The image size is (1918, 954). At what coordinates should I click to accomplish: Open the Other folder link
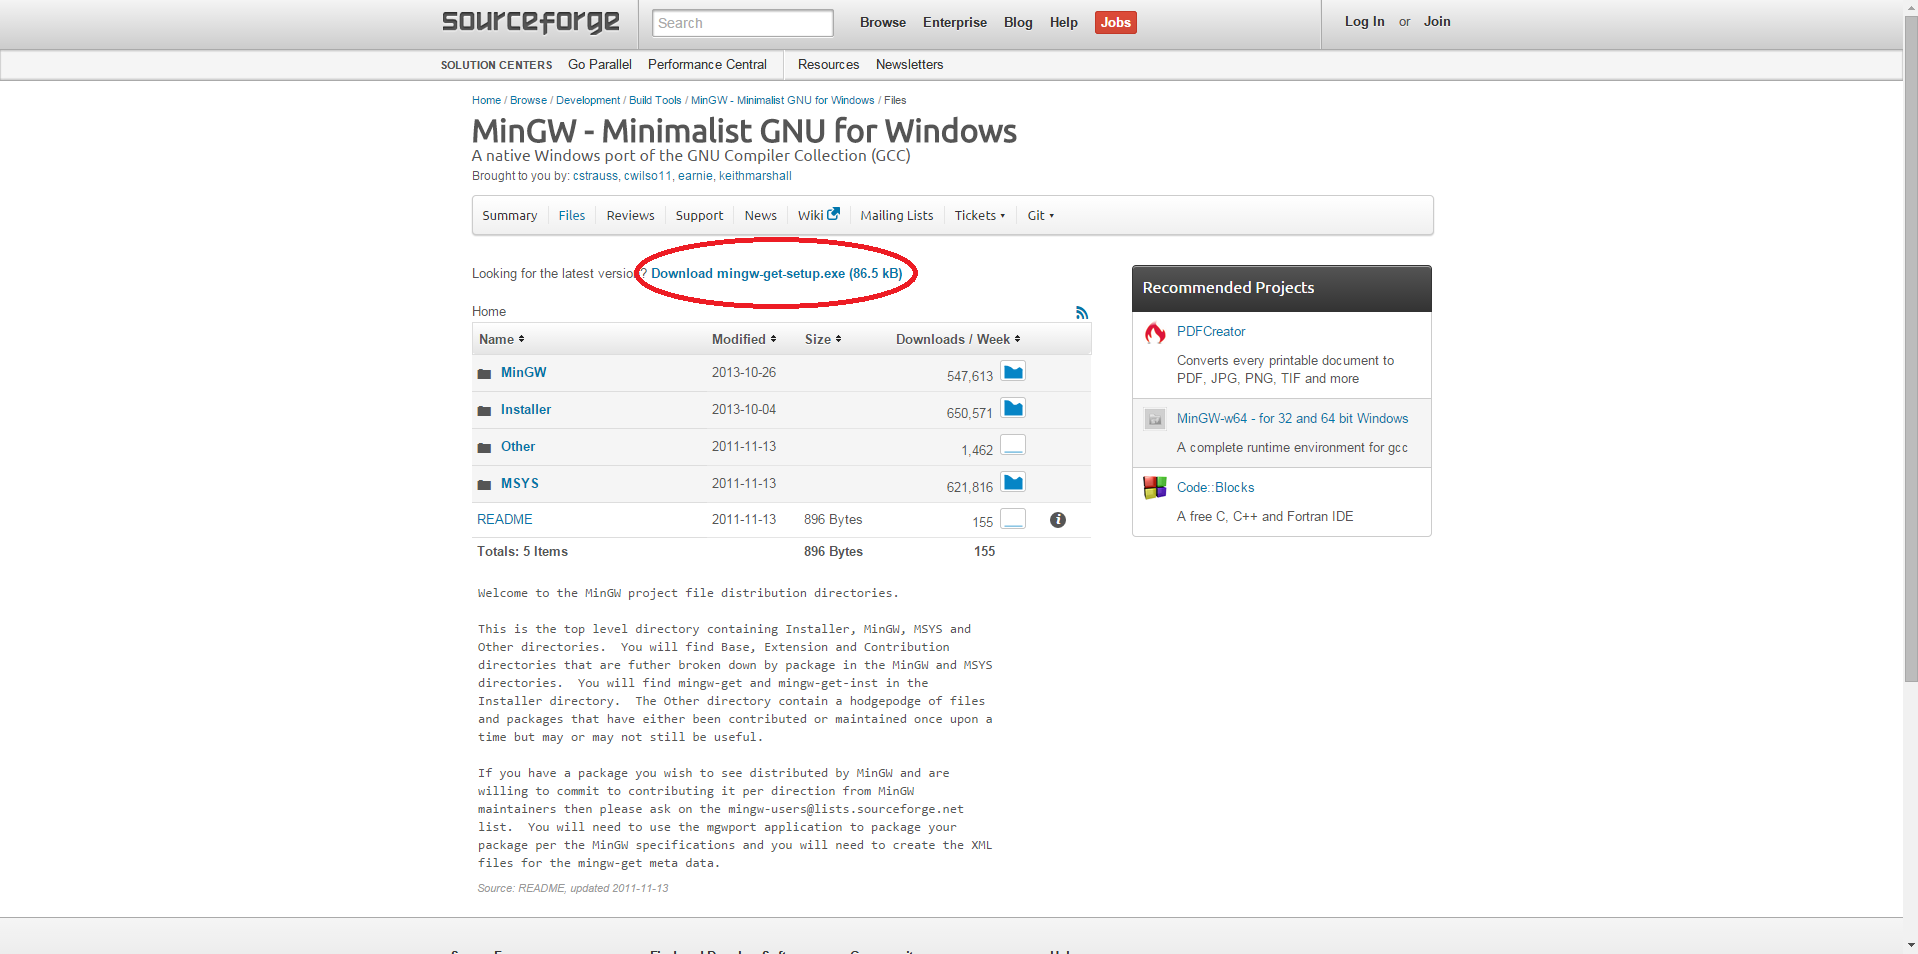518,446
